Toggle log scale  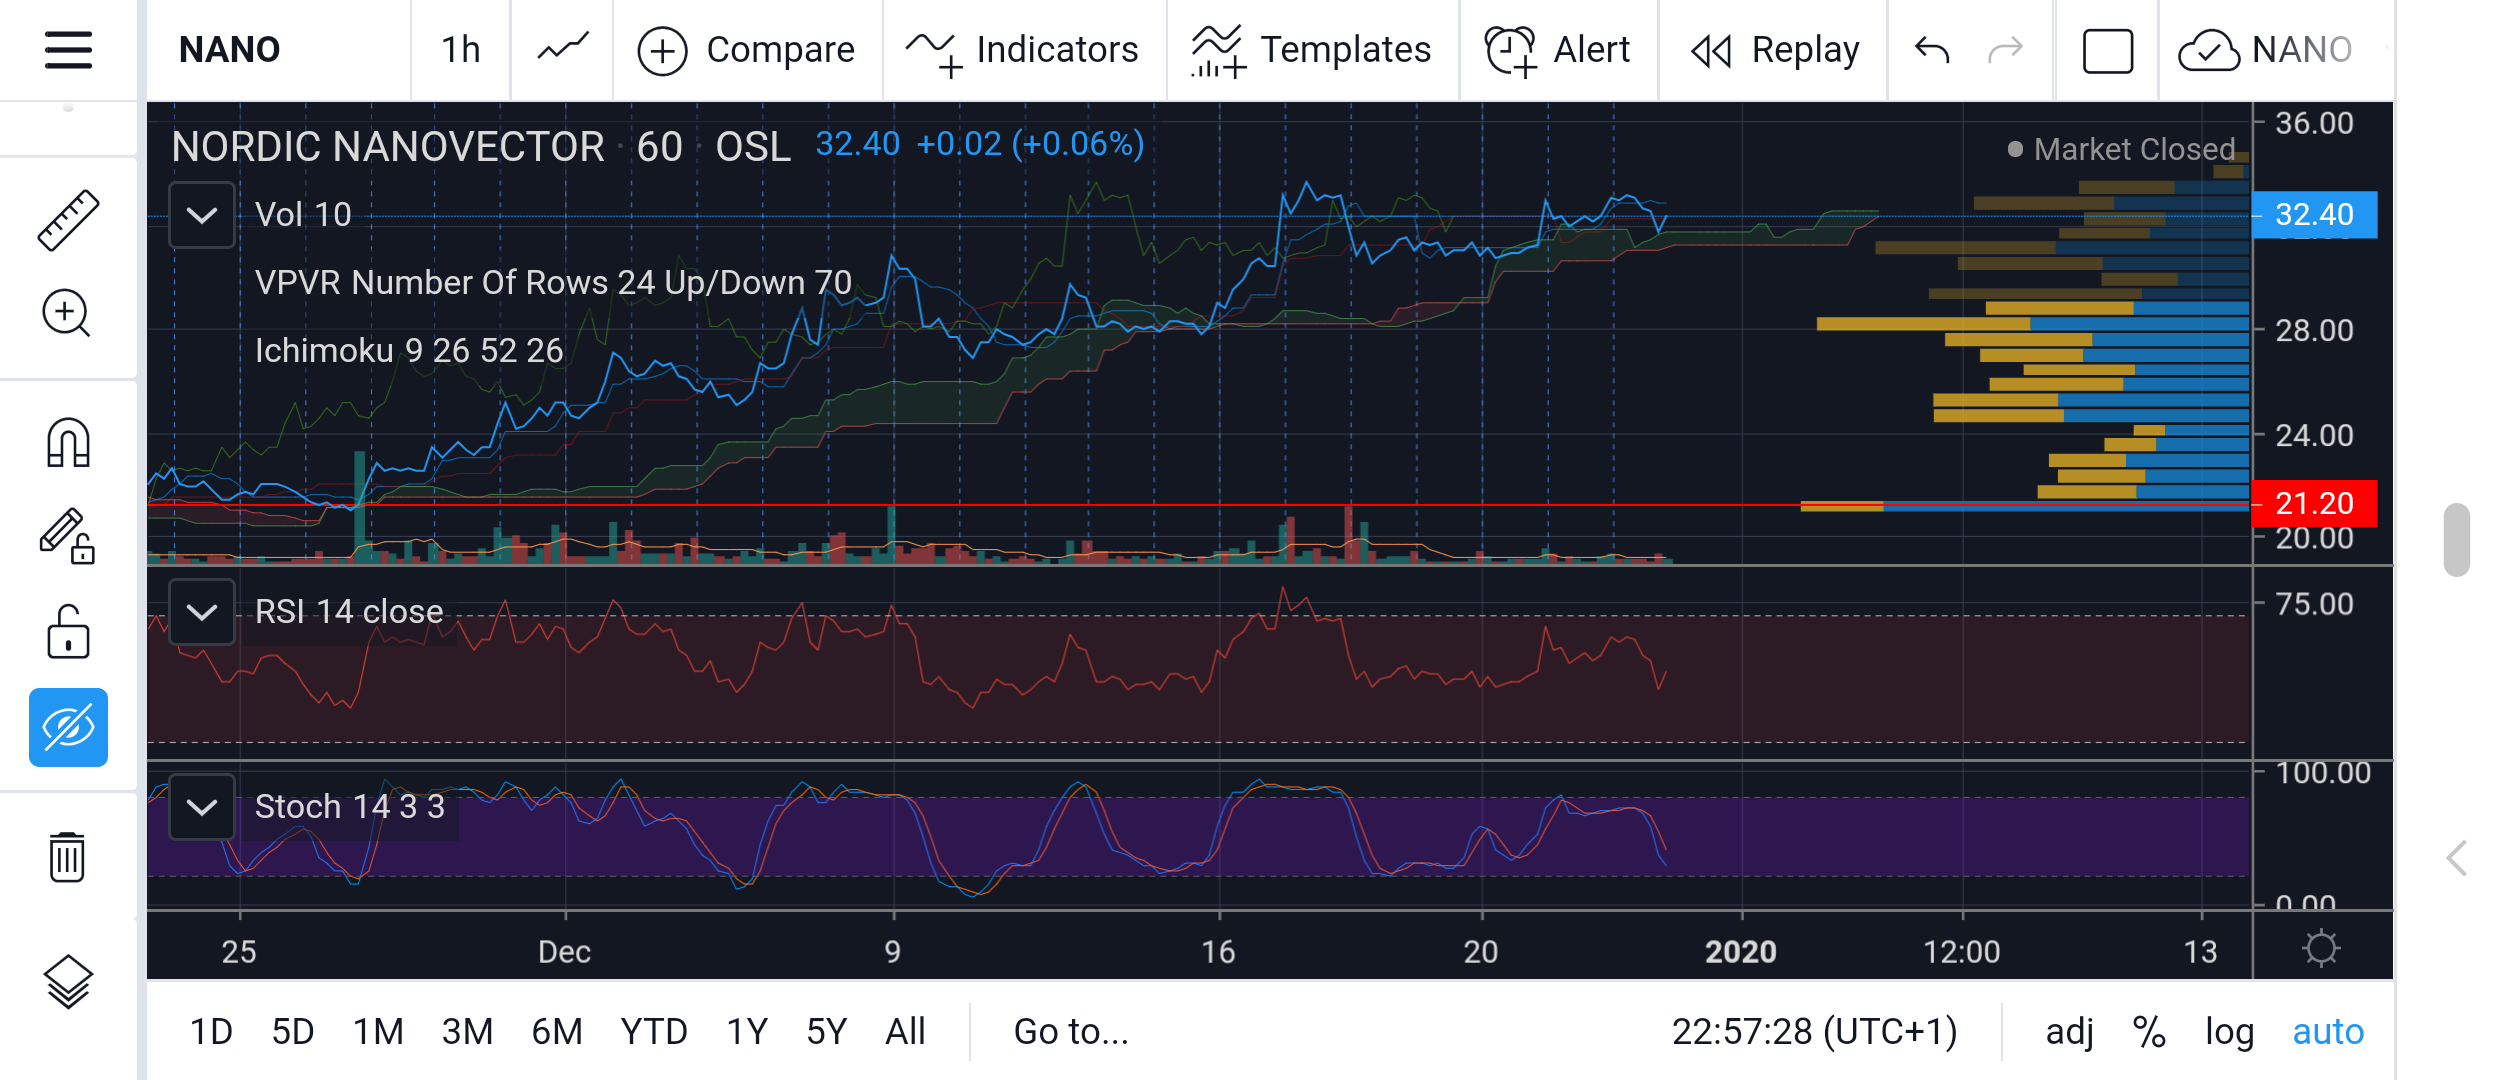(2229, 1032)
